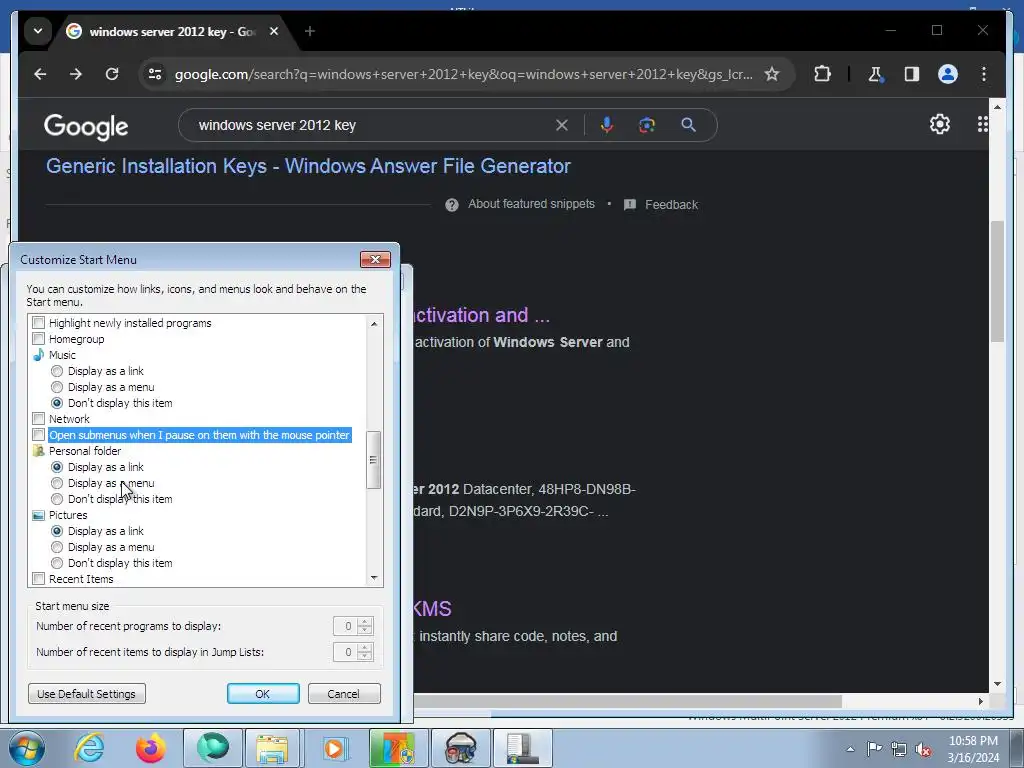
Task: Toggle Open submenus when I pause checkbox
Action: click(39, 435)
